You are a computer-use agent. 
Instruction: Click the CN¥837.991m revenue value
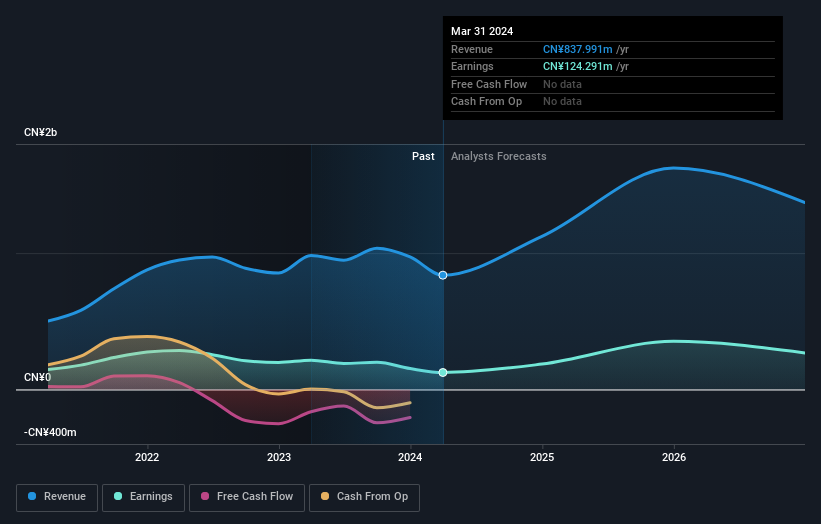[578, 49]
